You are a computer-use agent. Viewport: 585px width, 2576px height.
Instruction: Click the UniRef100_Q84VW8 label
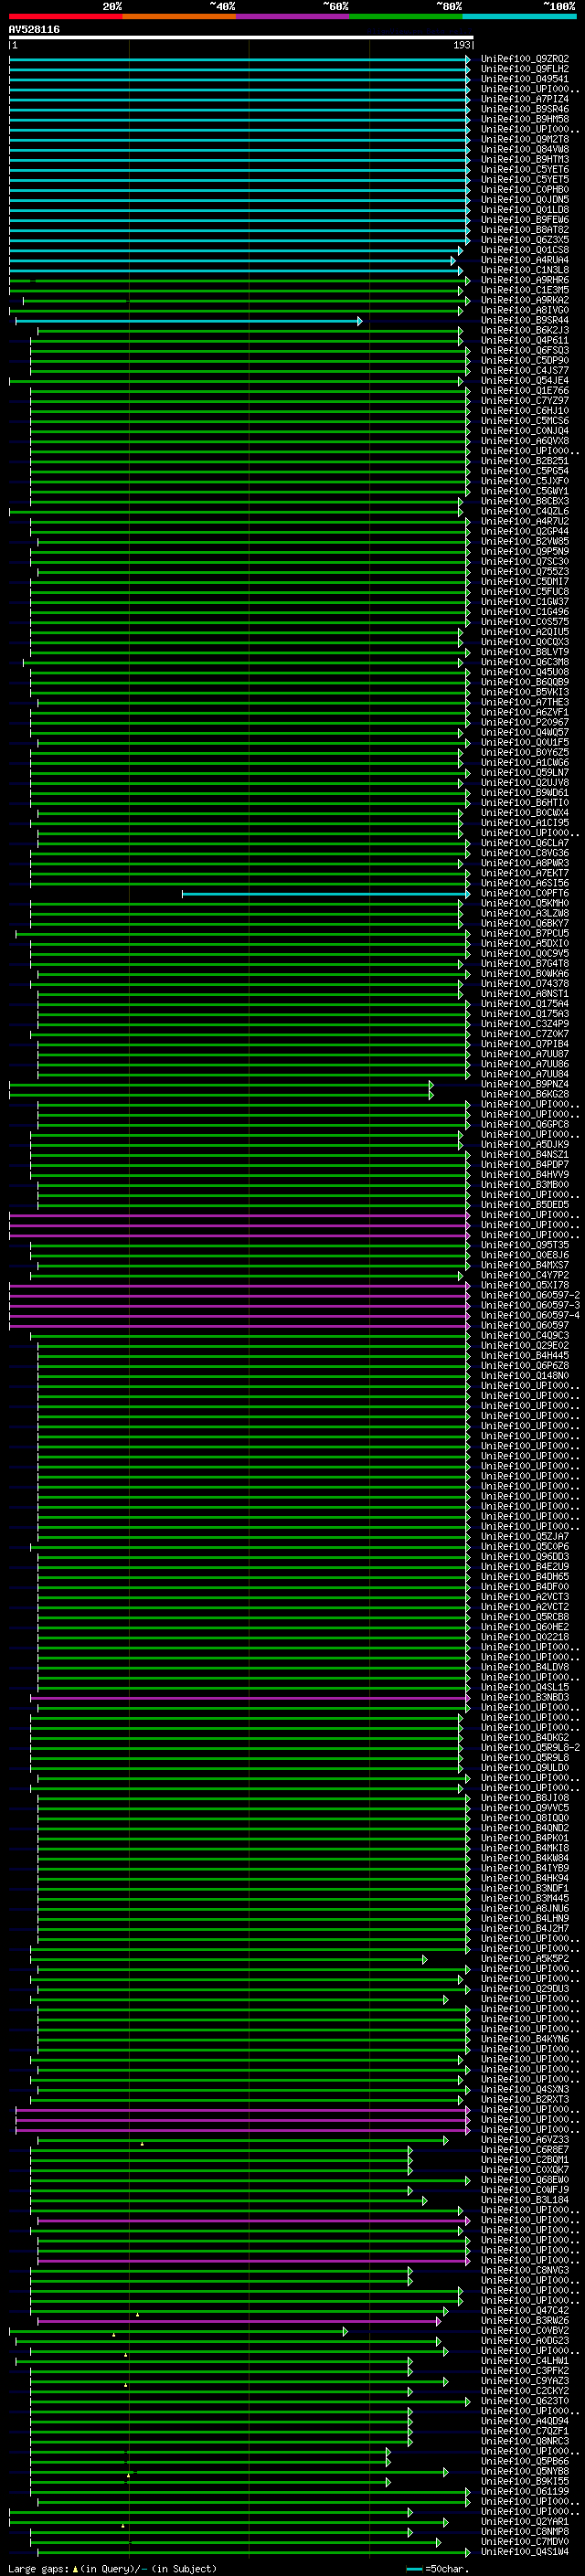click(524, 149)
